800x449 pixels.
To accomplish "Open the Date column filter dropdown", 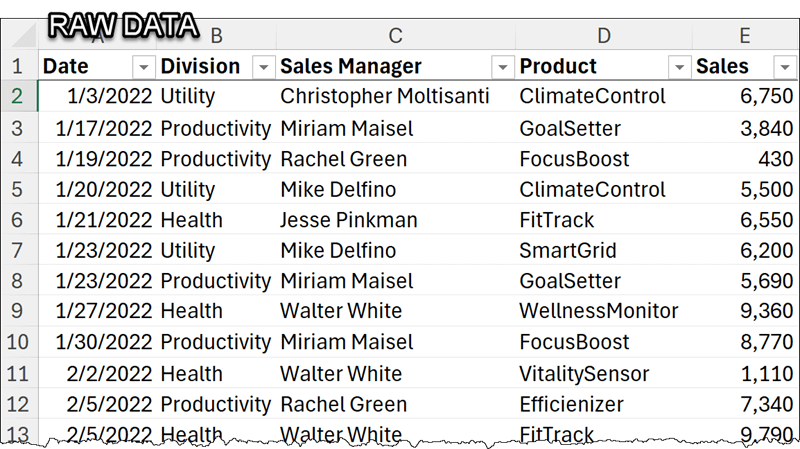I will [143, 67].
